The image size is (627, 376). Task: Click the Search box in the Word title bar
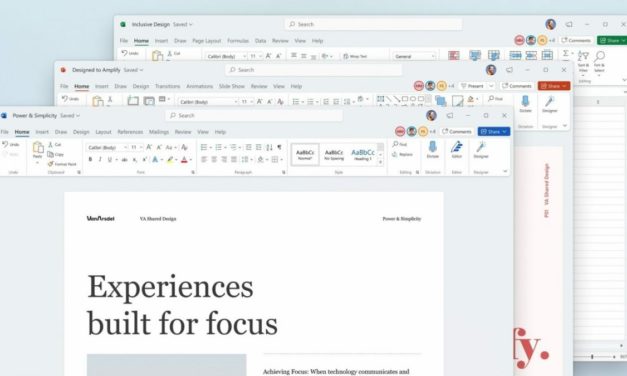(254, 116)
